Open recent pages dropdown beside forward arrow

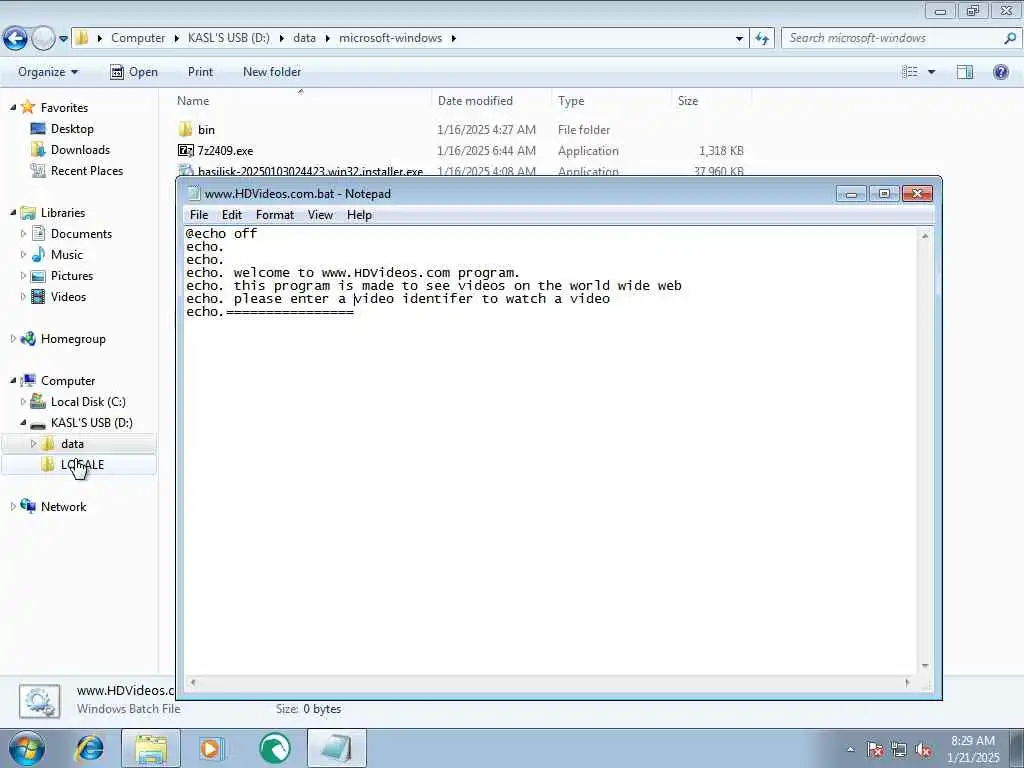pos(63,39)
